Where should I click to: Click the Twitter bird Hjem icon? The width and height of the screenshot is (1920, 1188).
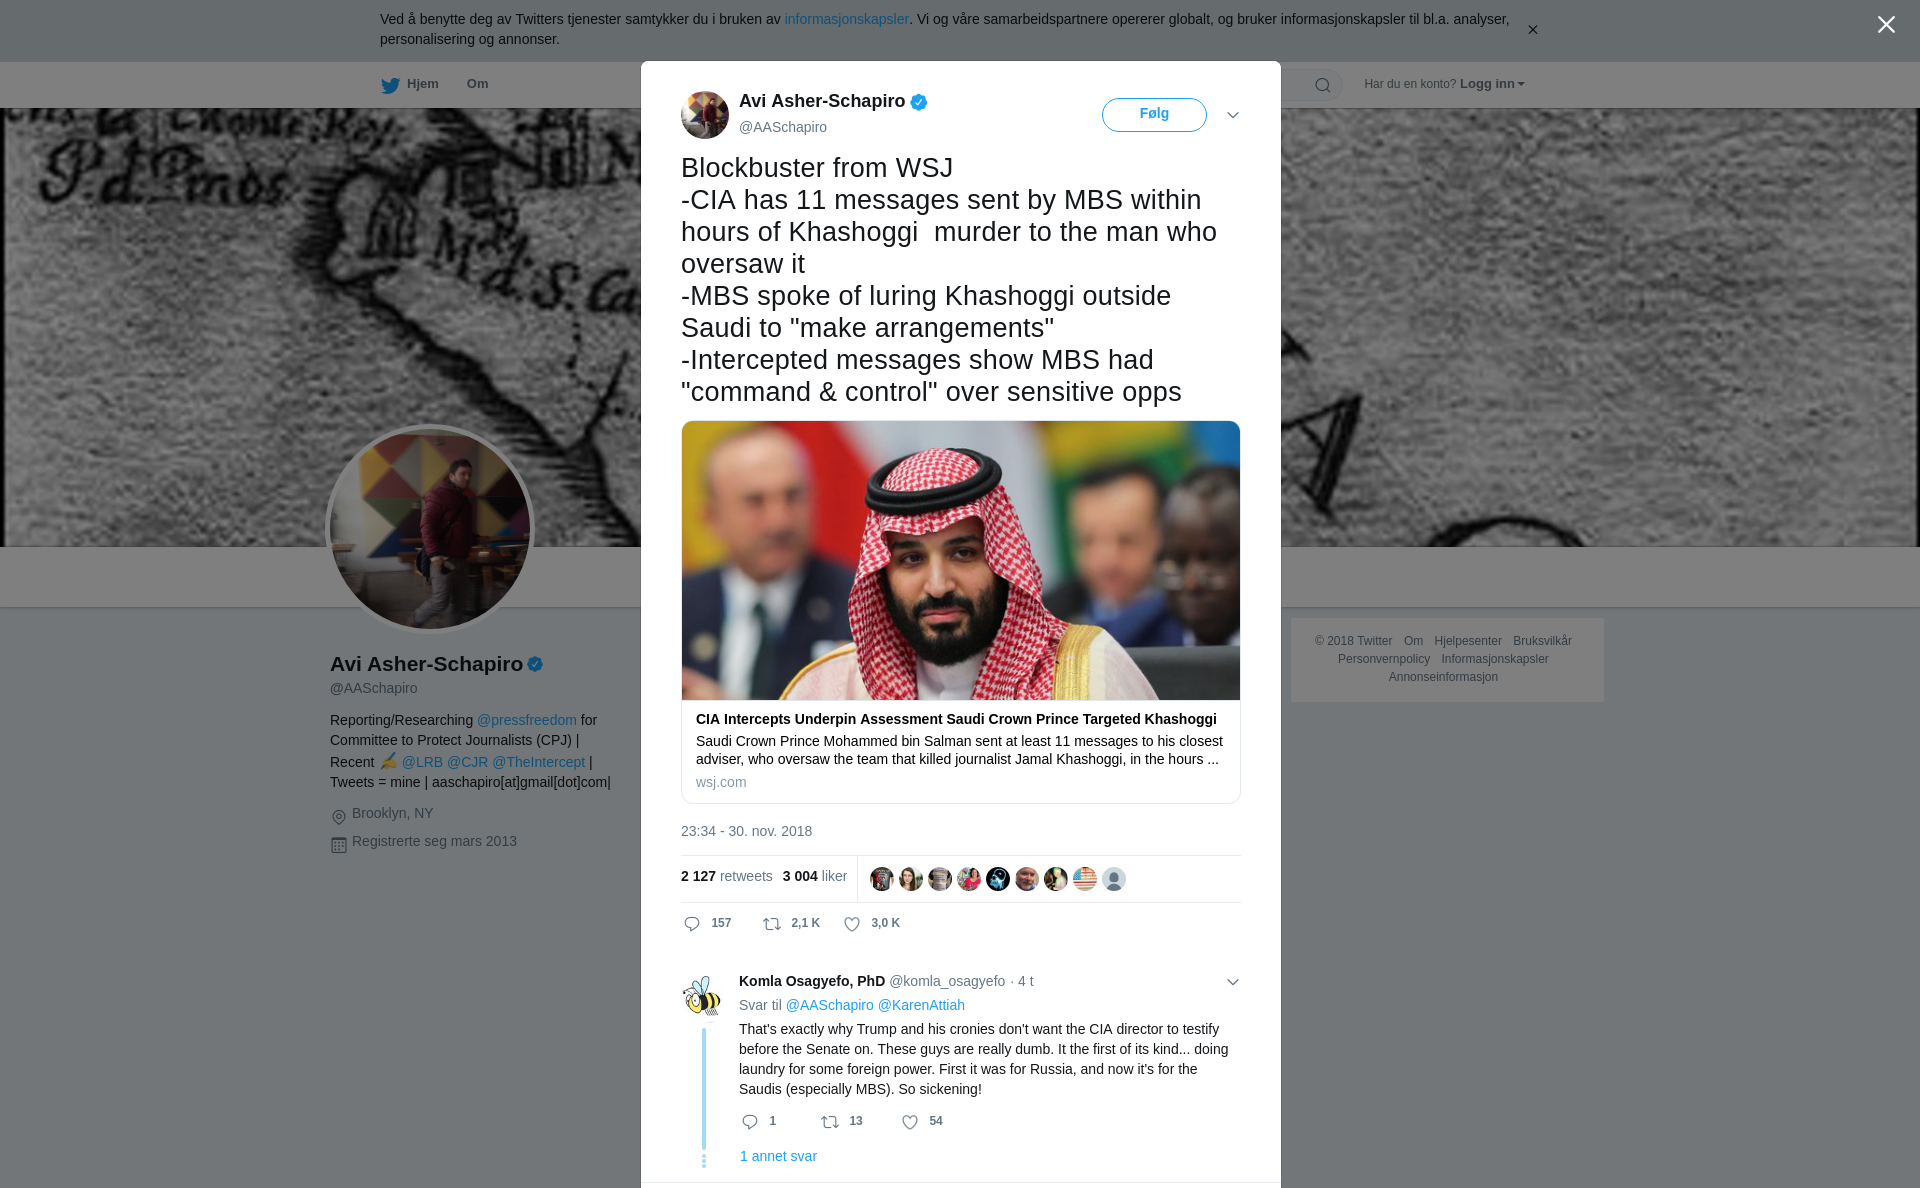click(390, 85)
